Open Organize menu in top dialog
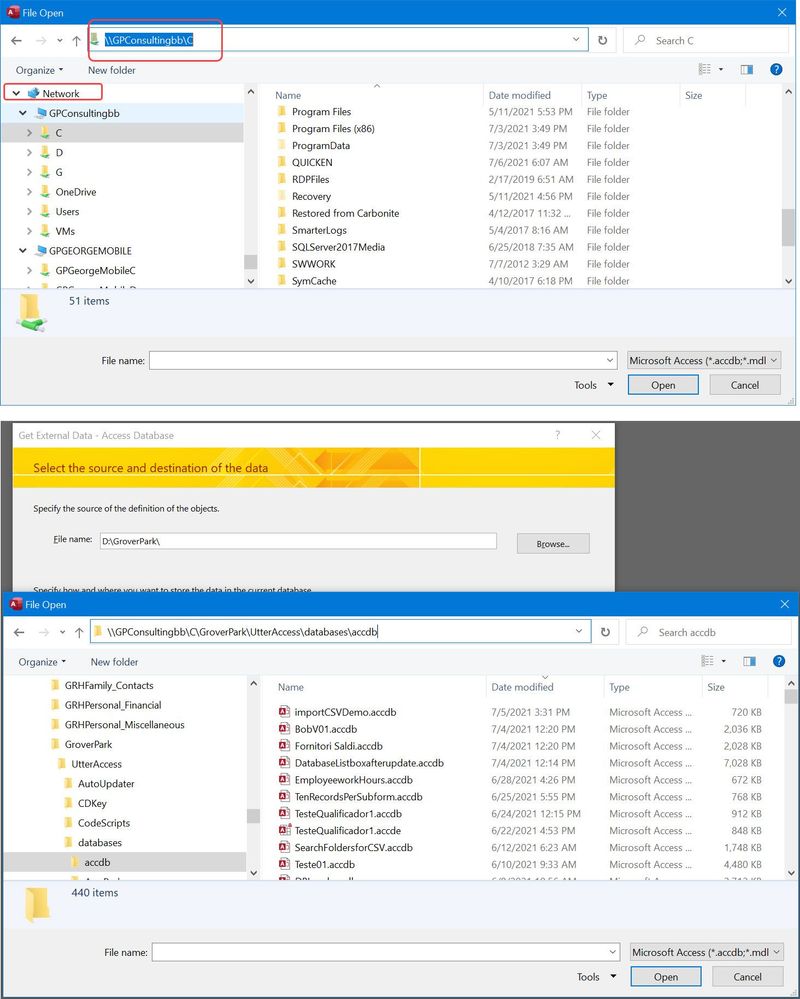 (x=39, y=70)
